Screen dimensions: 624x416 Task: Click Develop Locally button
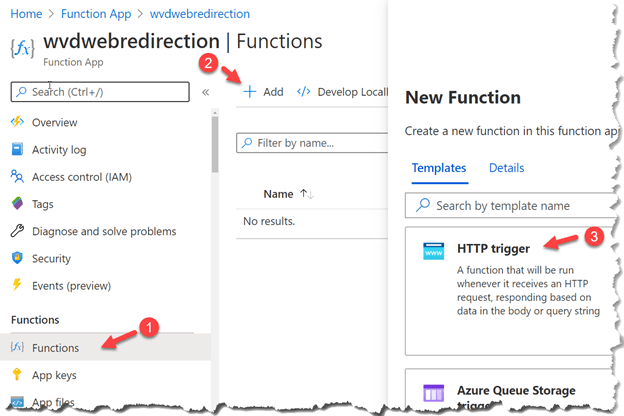click(x=343, y=92)
